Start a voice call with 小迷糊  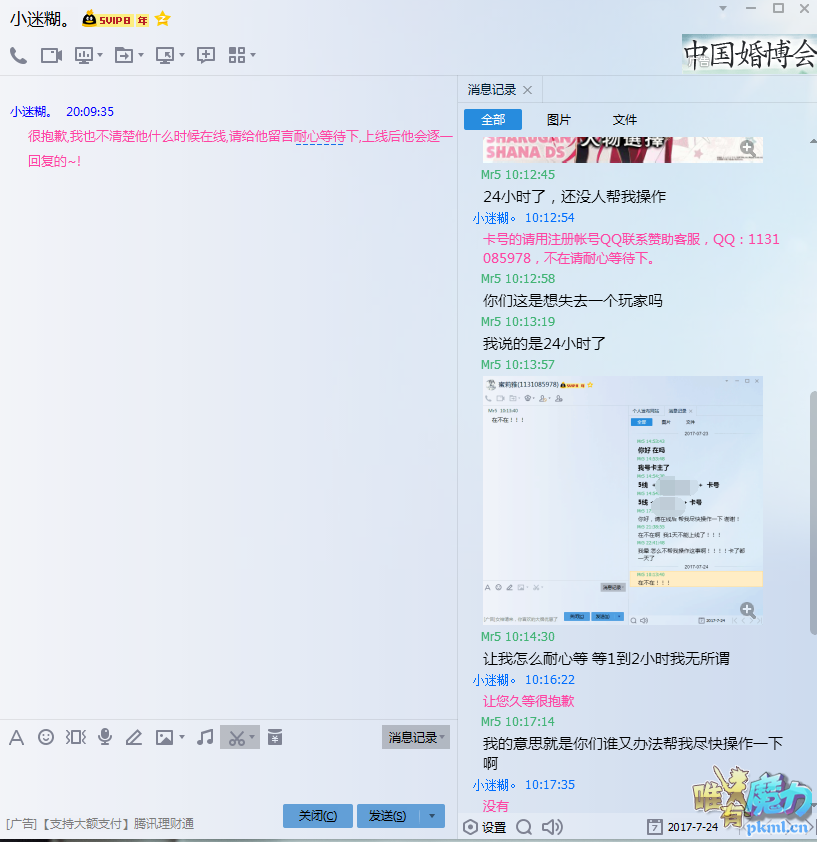pos(18,56)
